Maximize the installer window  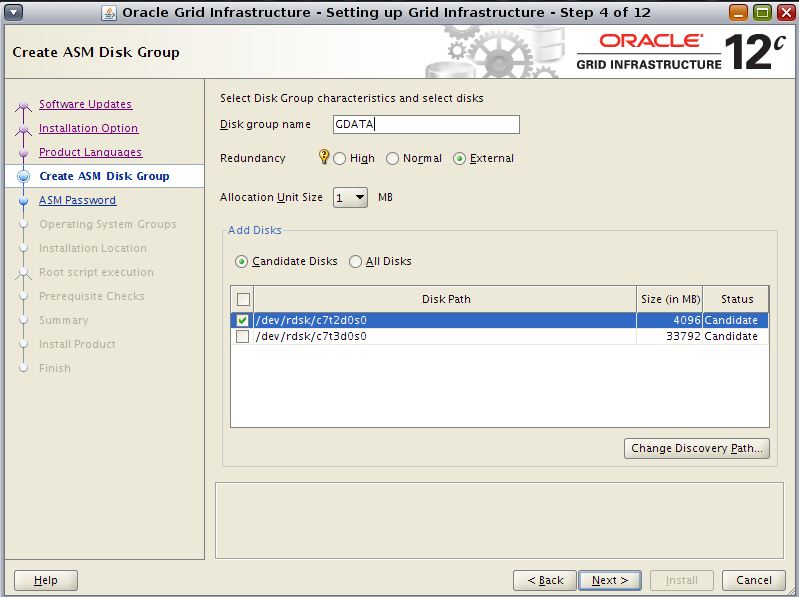[x=762, y=12]
